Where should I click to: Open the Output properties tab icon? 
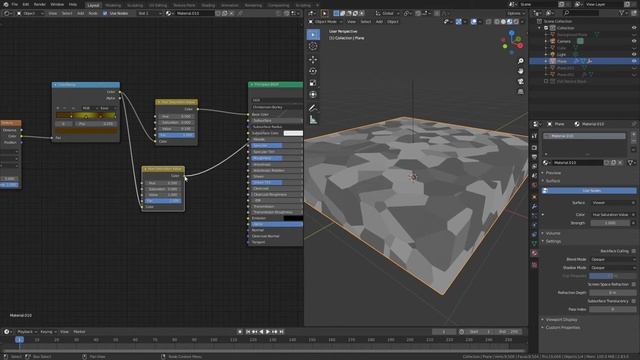click(x=534, y=157)
